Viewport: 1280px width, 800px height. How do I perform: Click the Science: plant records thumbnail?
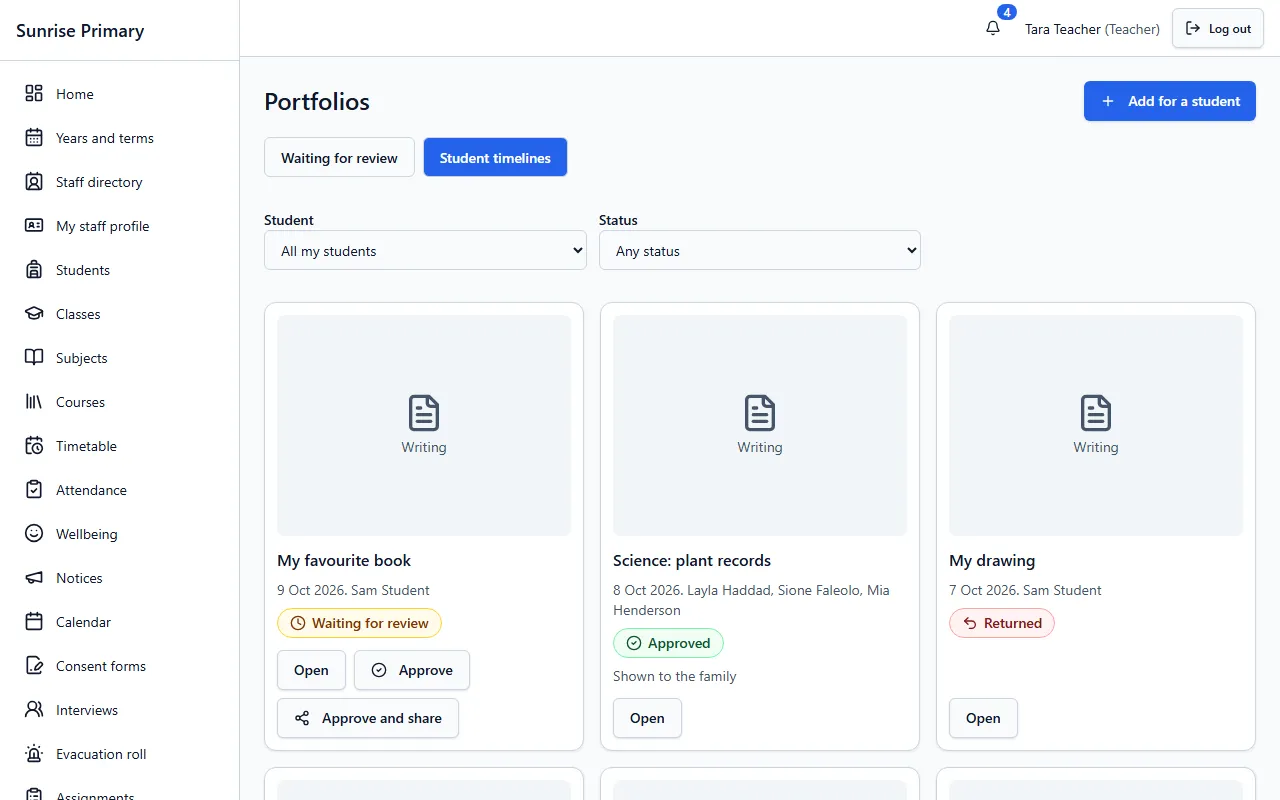pos(760,425)
